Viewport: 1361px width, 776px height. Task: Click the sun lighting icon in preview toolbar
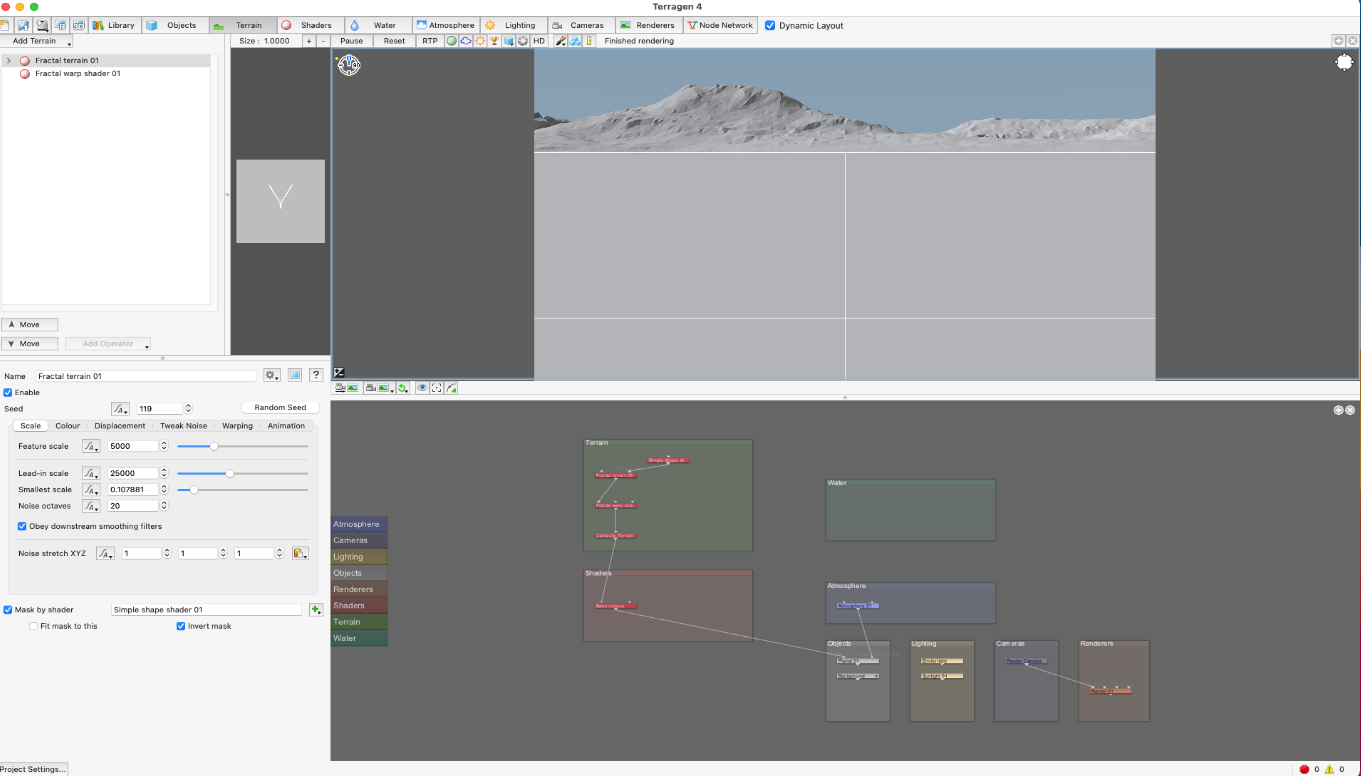480,41
